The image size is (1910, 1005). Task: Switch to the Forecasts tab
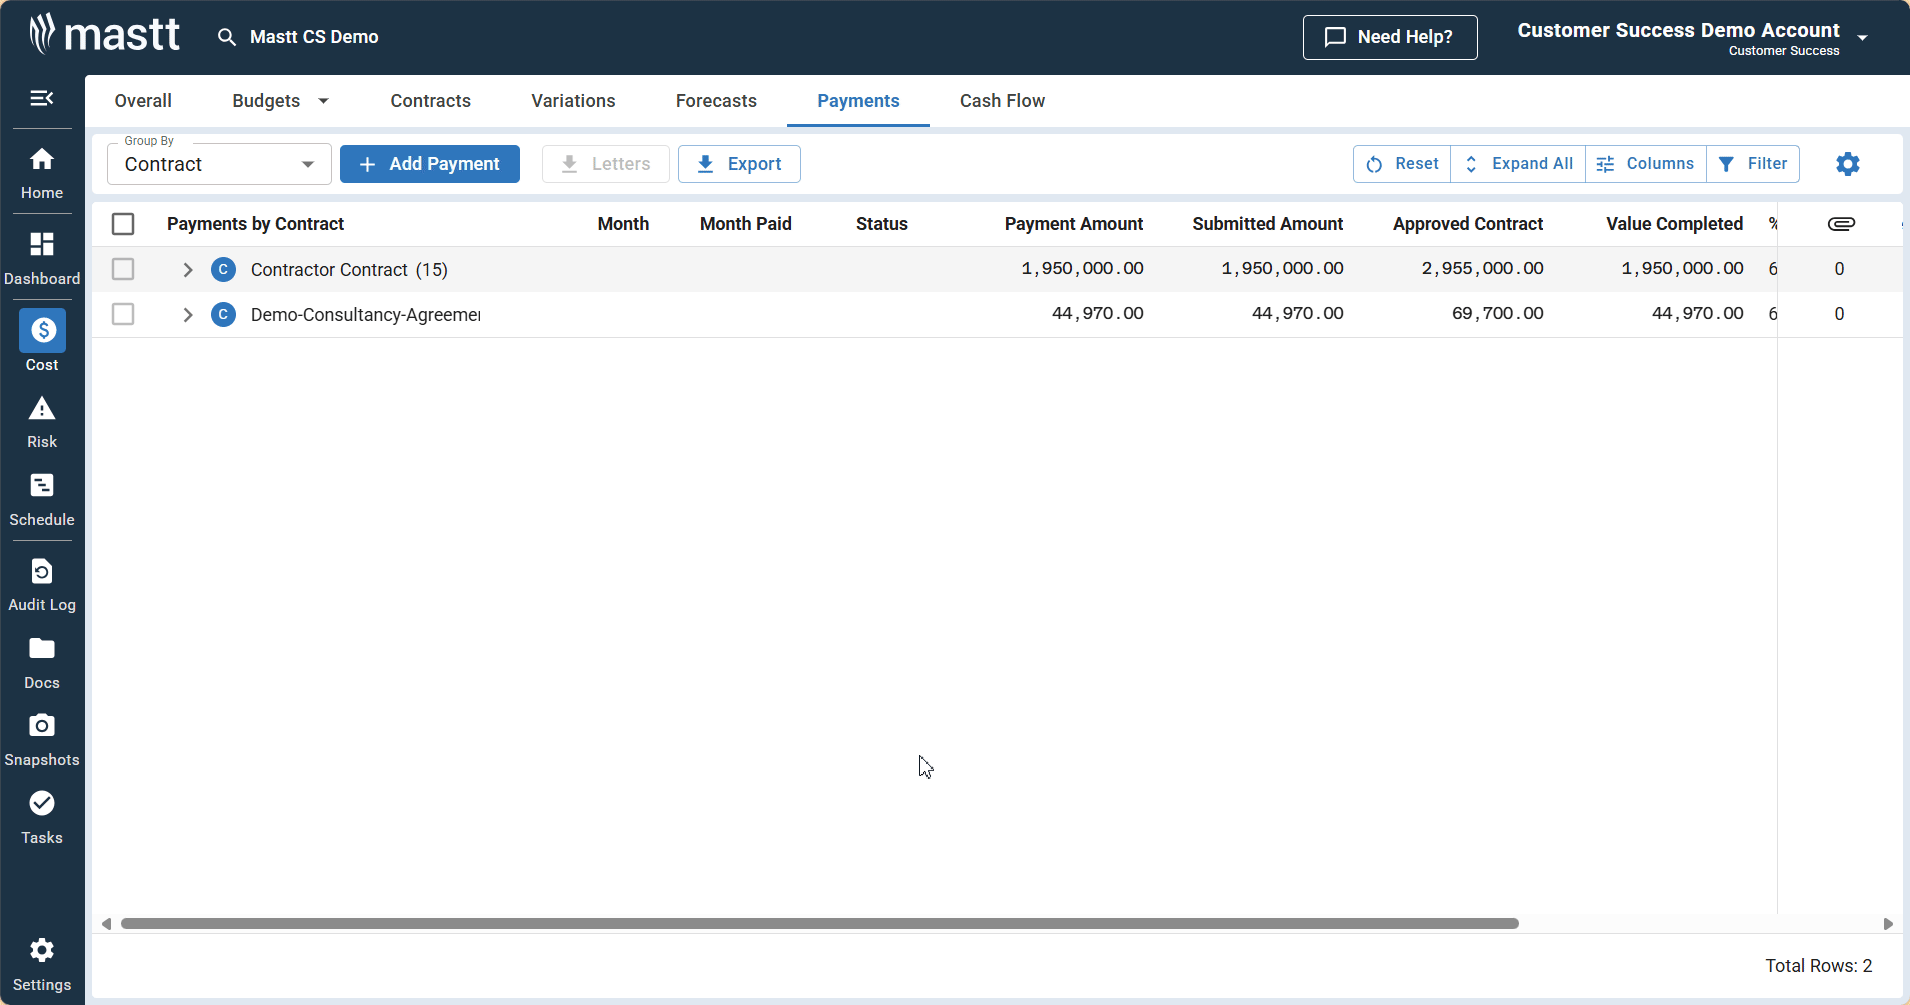(716, 101)
